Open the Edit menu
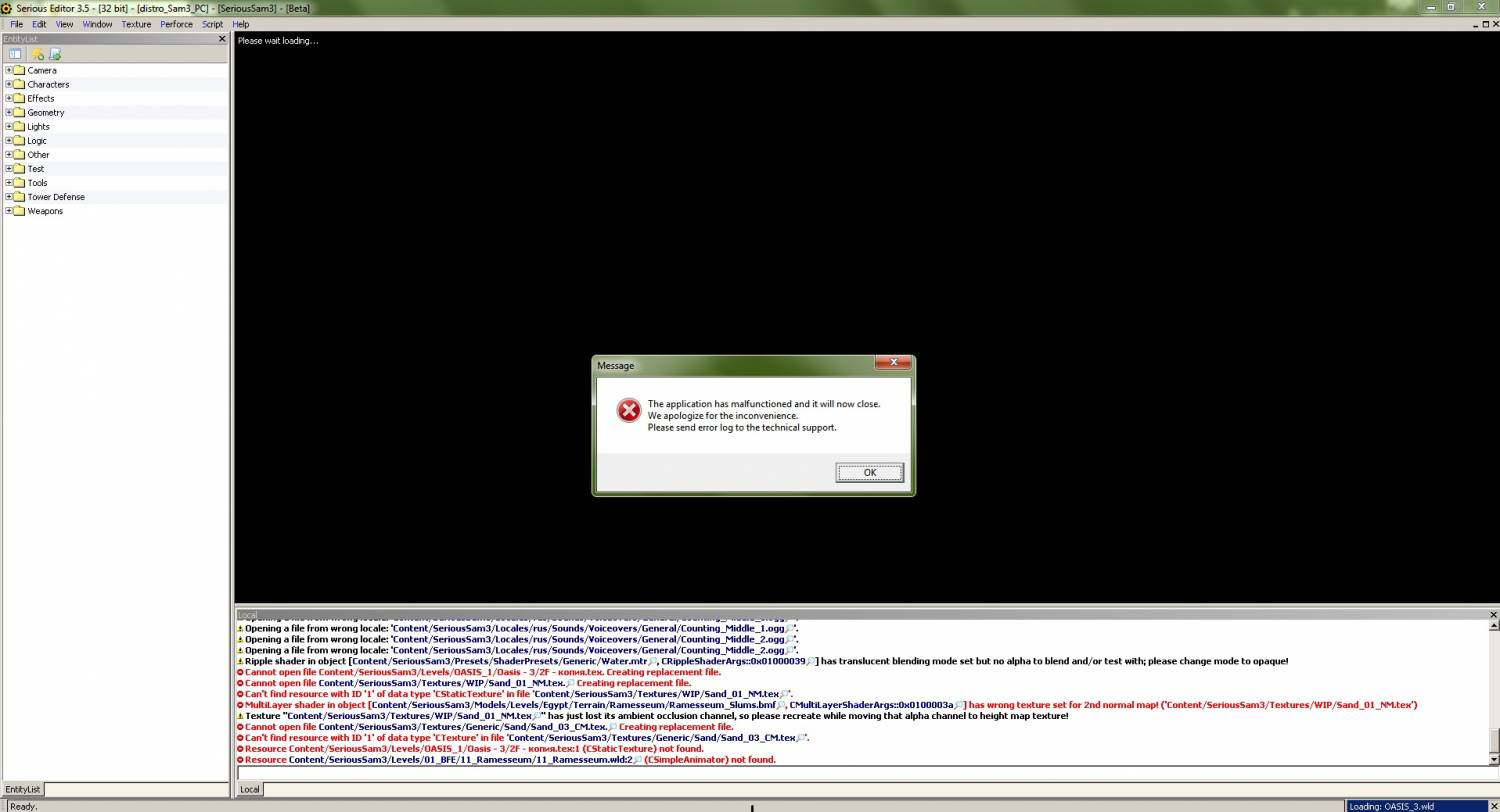The width and height of the screenshot is (1500, 812). 39,24
